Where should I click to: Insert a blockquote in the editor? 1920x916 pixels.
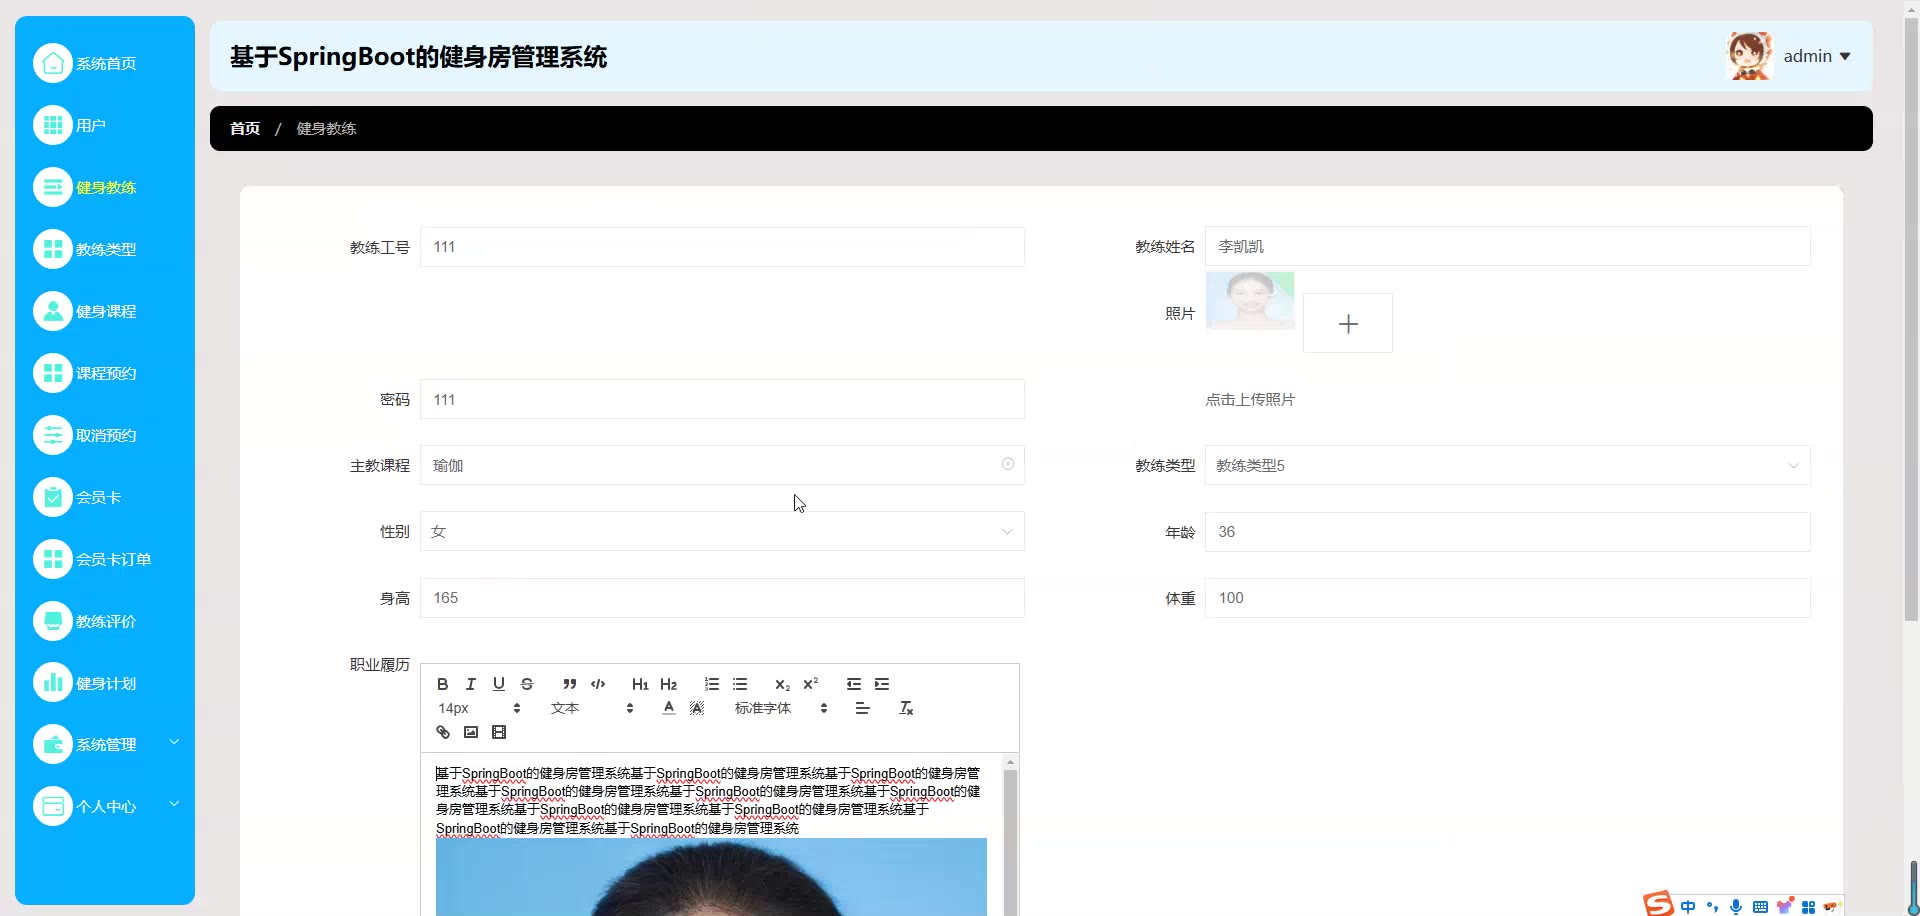(570, 684)
